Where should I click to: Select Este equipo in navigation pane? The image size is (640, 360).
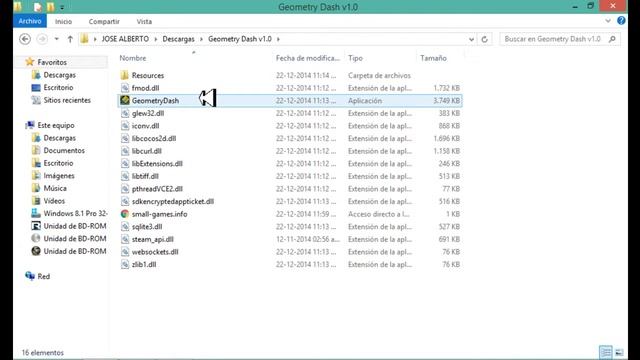tap(56, 126)
